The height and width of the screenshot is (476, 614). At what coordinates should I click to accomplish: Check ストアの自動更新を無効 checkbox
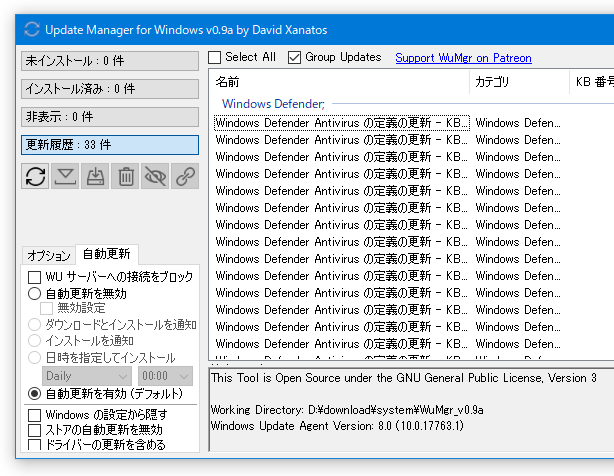tap(34, 430)
